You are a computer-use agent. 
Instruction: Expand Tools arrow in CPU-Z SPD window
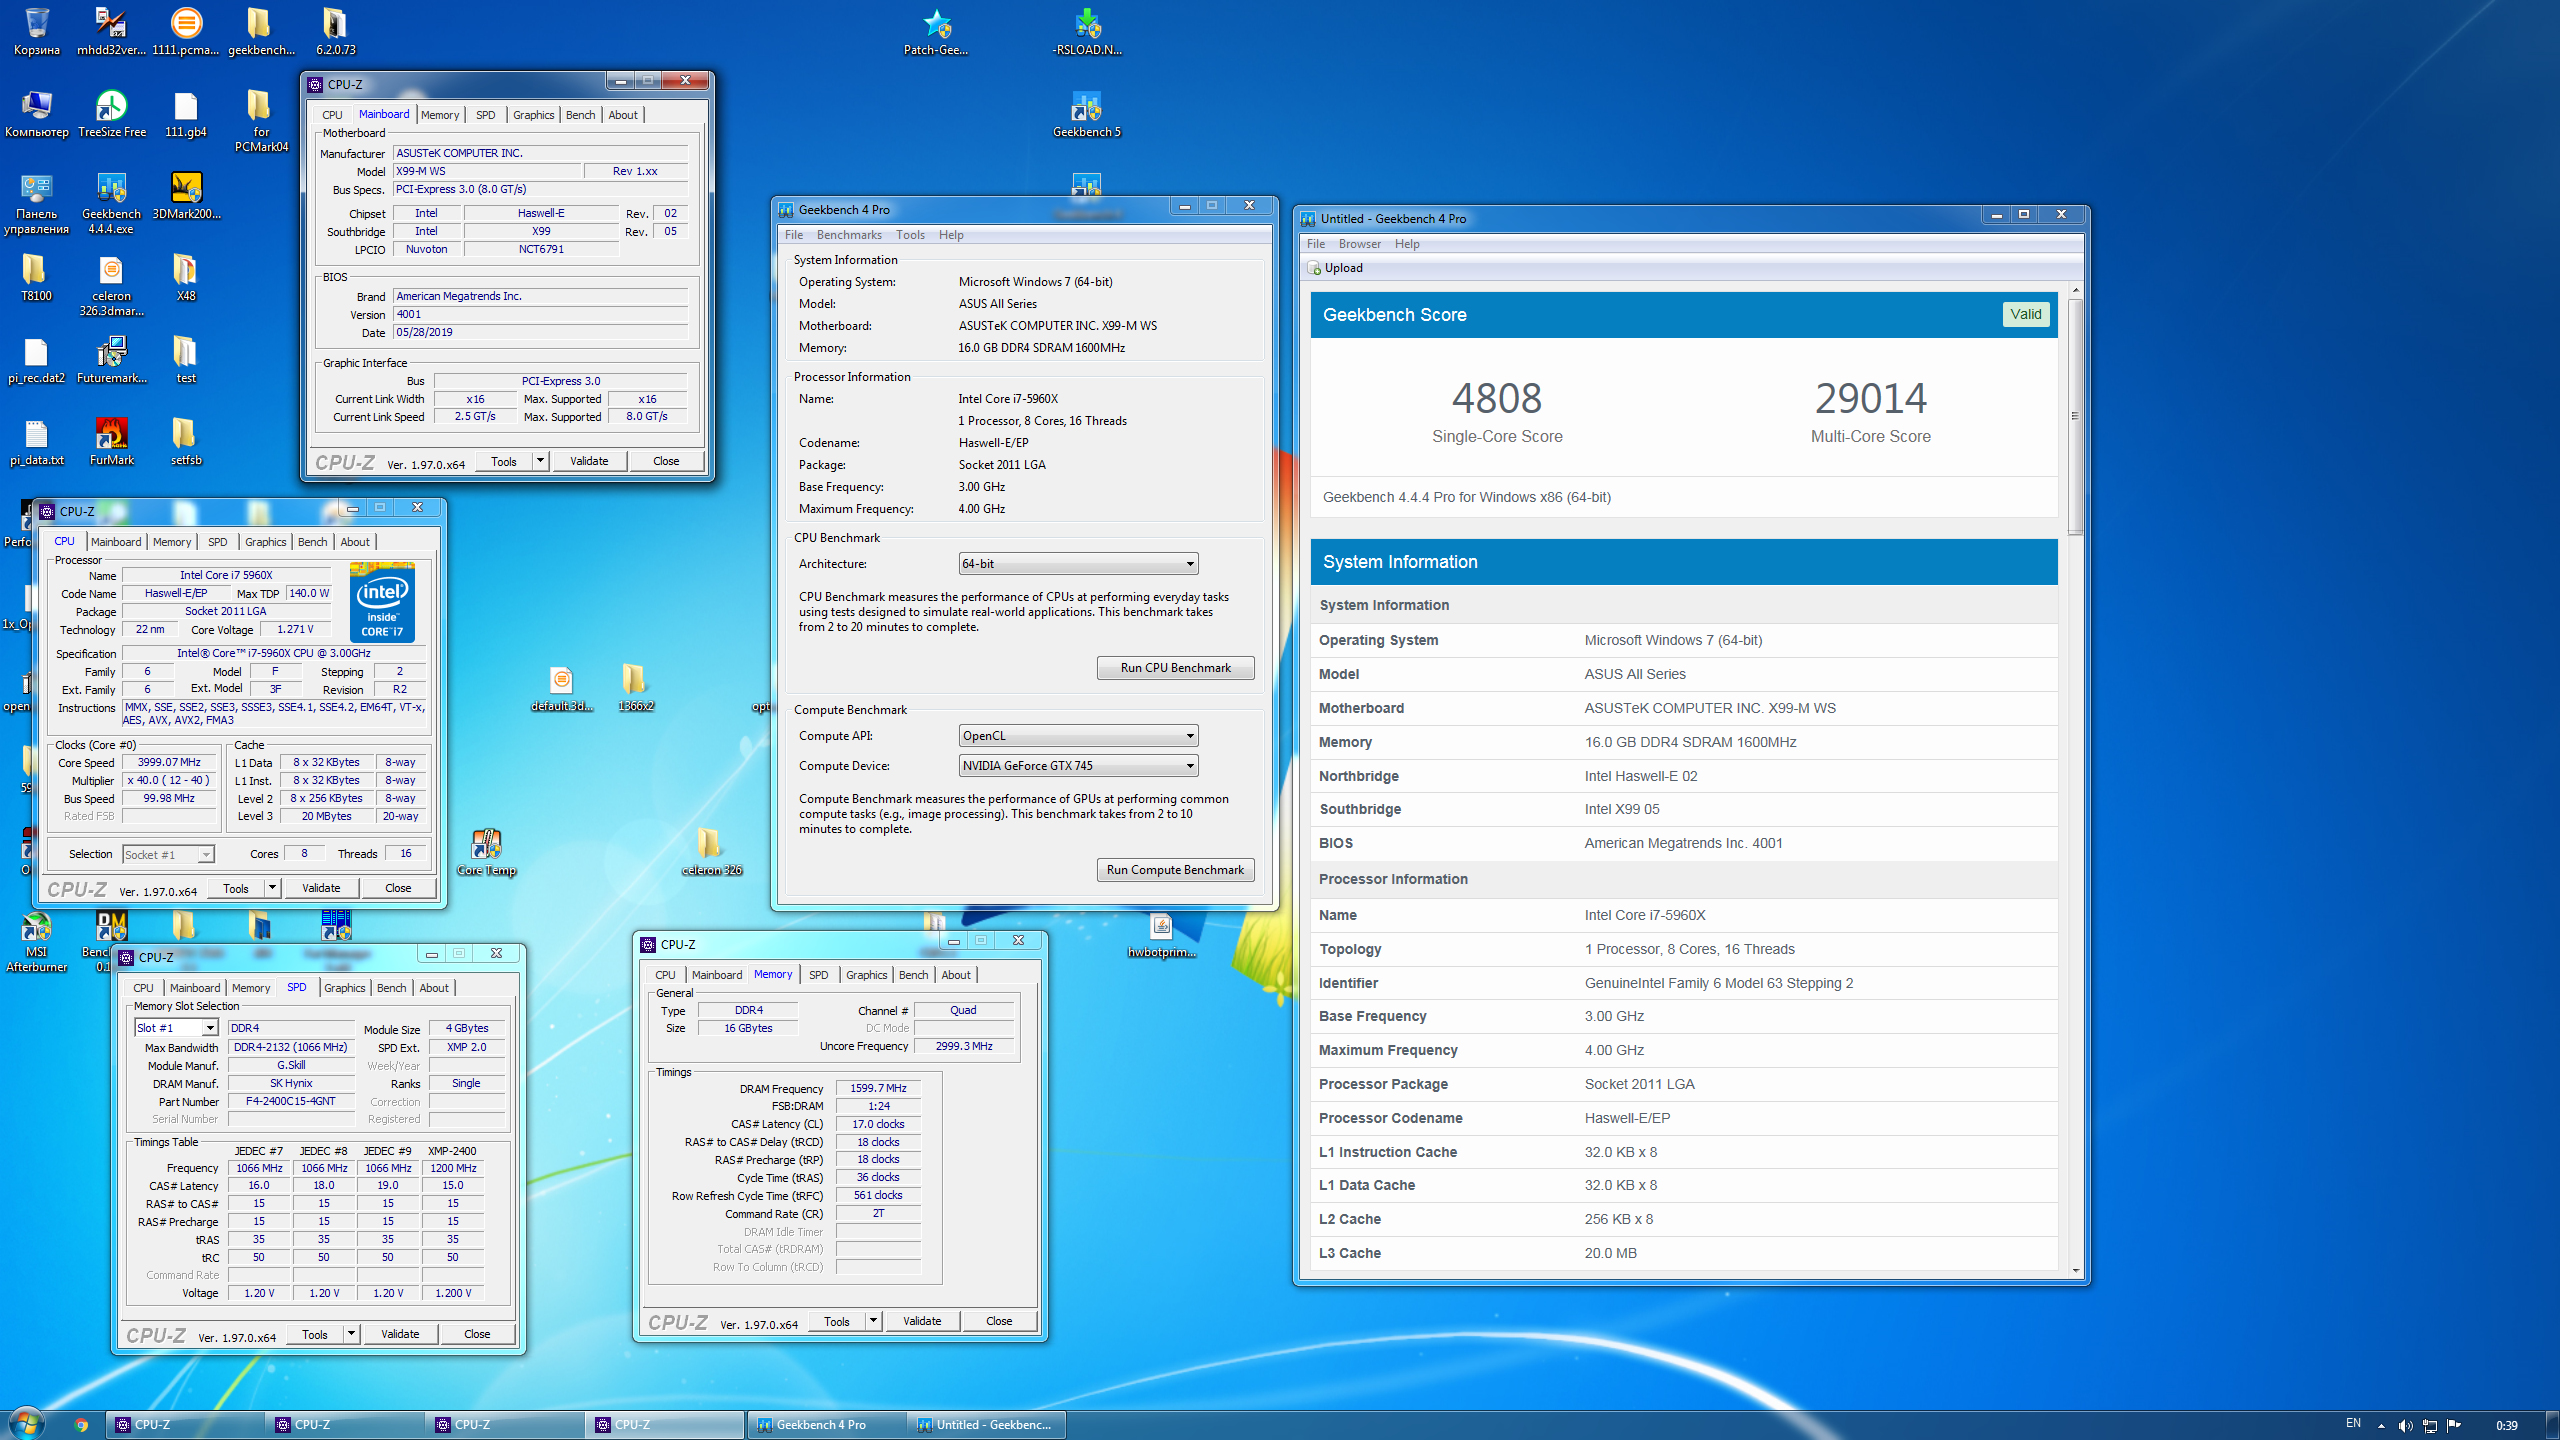pos(351,1334)
